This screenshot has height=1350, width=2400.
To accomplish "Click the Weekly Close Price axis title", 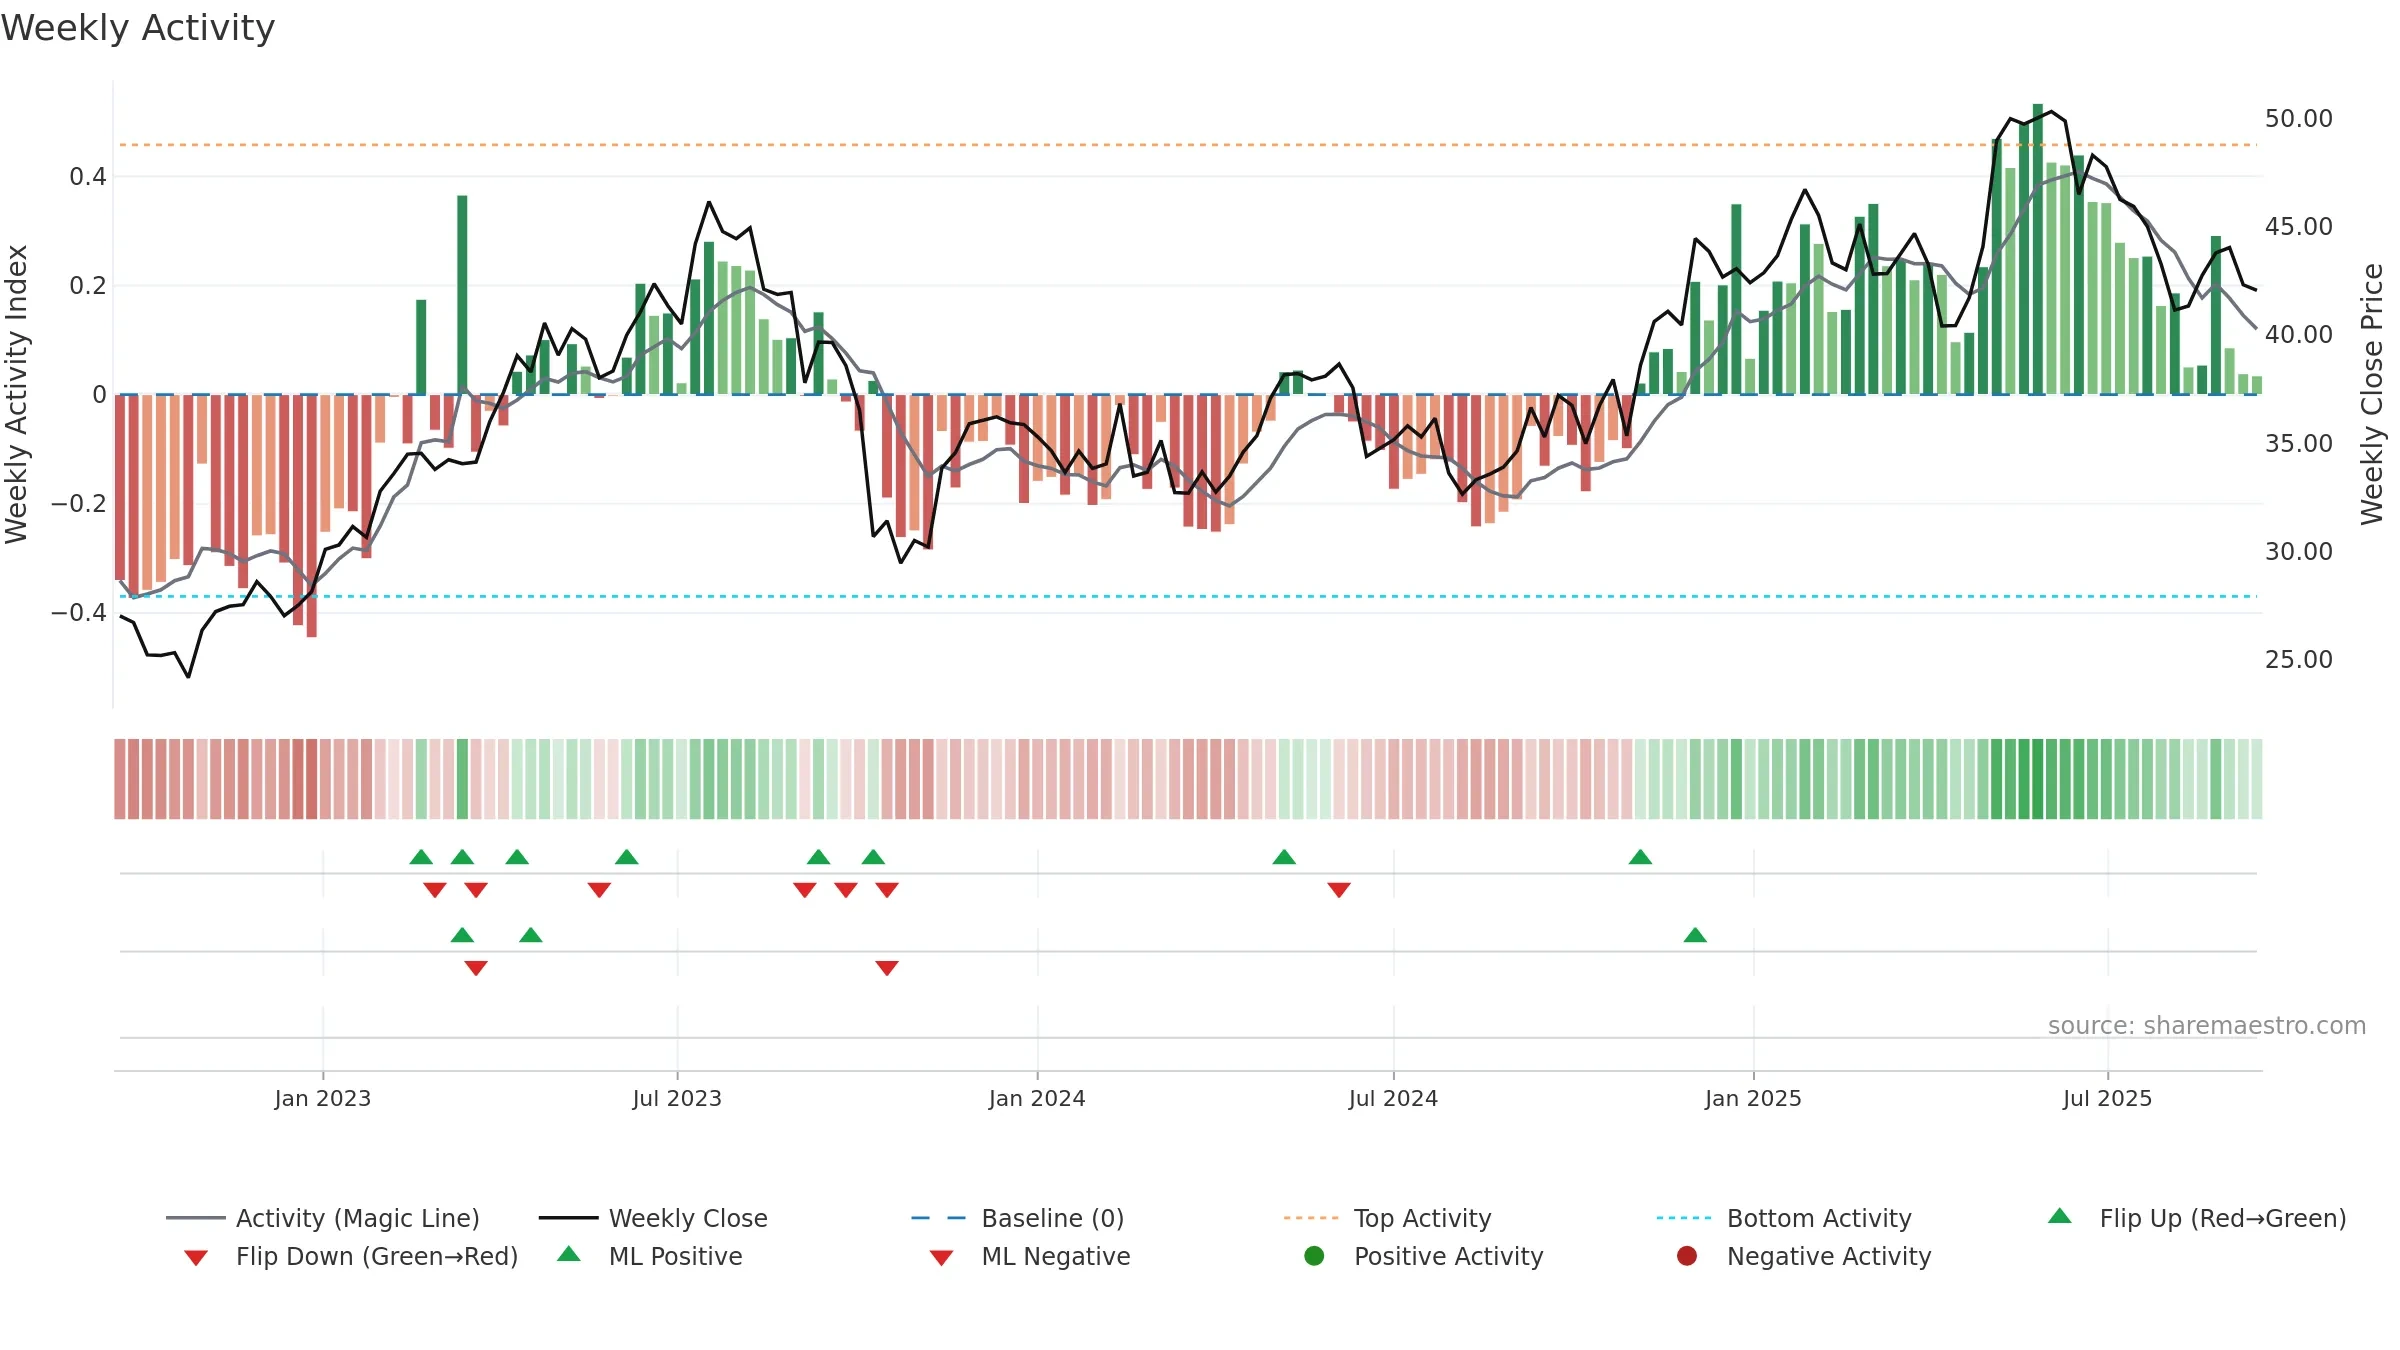I will tap(2372, 394).
